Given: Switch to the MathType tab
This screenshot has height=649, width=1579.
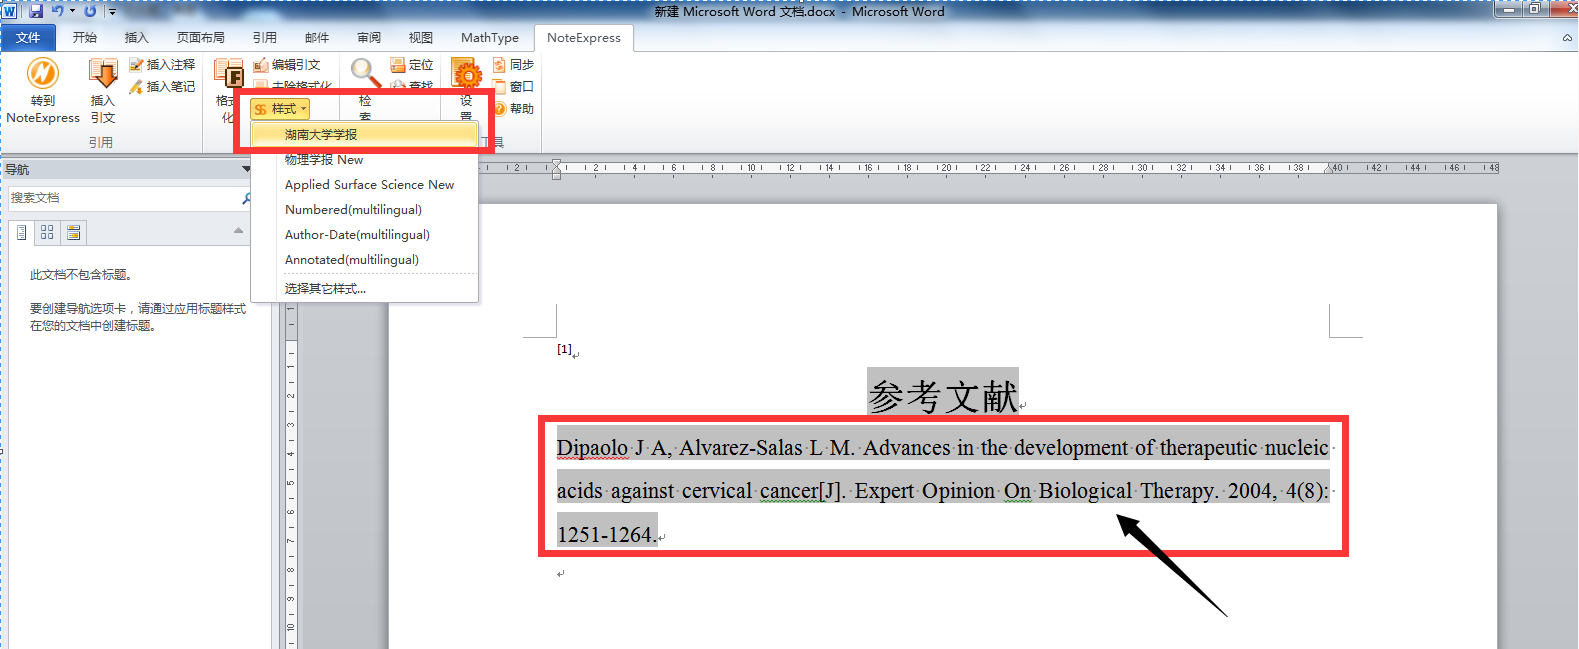Looking at the screenshot, I should [490, 38].
